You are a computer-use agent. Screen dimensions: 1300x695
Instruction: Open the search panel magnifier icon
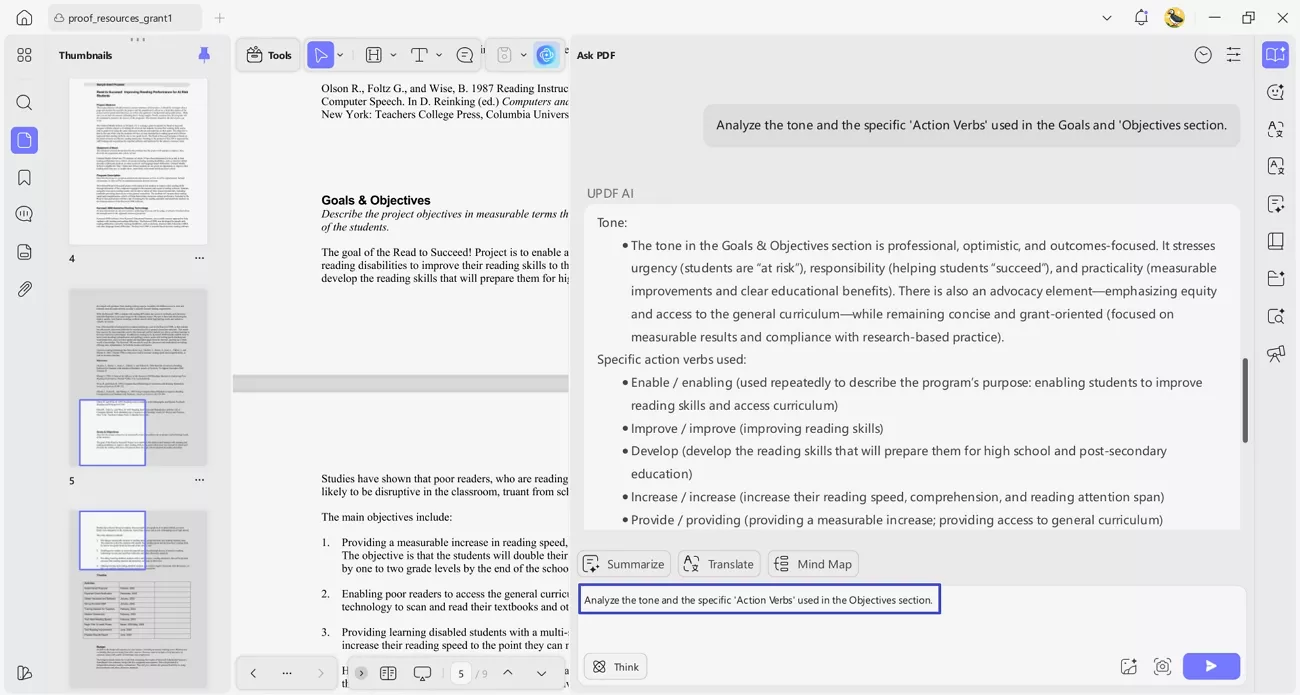pyautogui.click(x=24, y=102)
